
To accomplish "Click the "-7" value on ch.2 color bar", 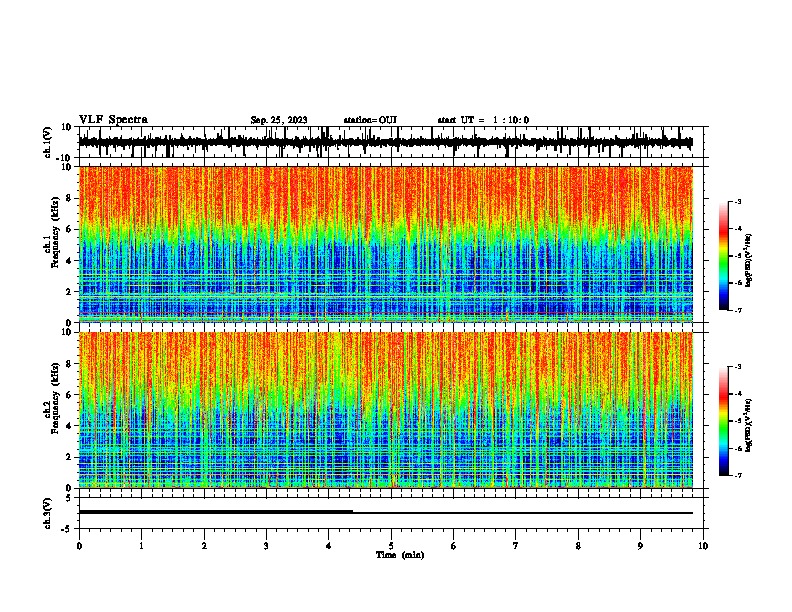I will [x=737, y=476].
